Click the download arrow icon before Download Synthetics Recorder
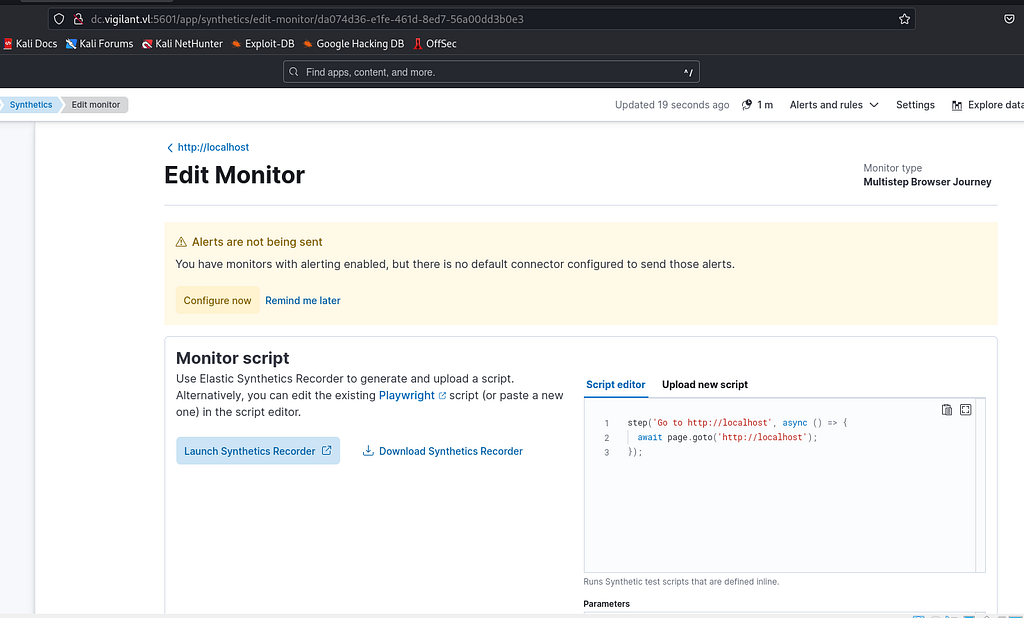 [368, 450]
